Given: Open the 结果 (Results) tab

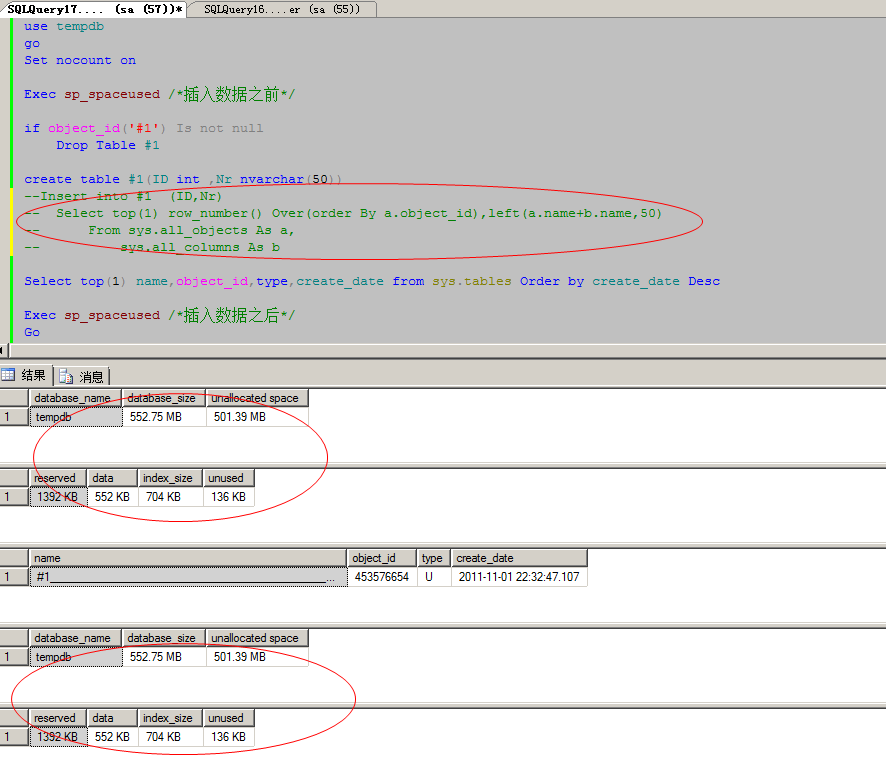Looking at the screenshot, I should point(33,376).
